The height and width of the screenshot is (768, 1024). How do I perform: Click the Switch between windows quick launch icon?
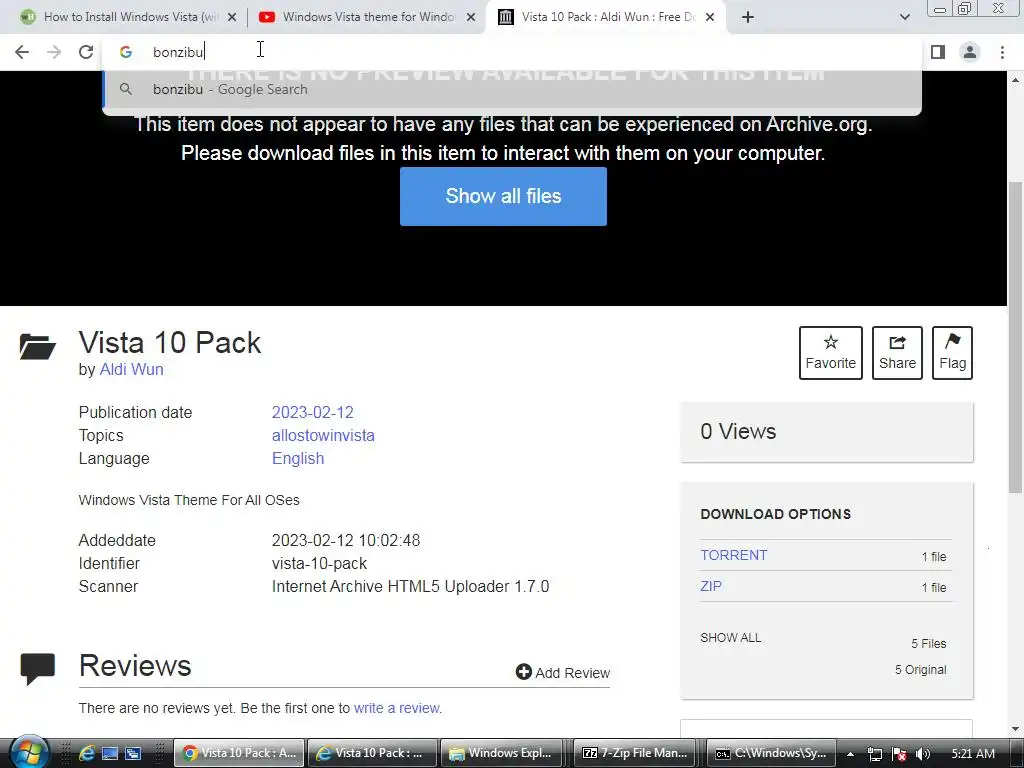click(x=133, y=753)
